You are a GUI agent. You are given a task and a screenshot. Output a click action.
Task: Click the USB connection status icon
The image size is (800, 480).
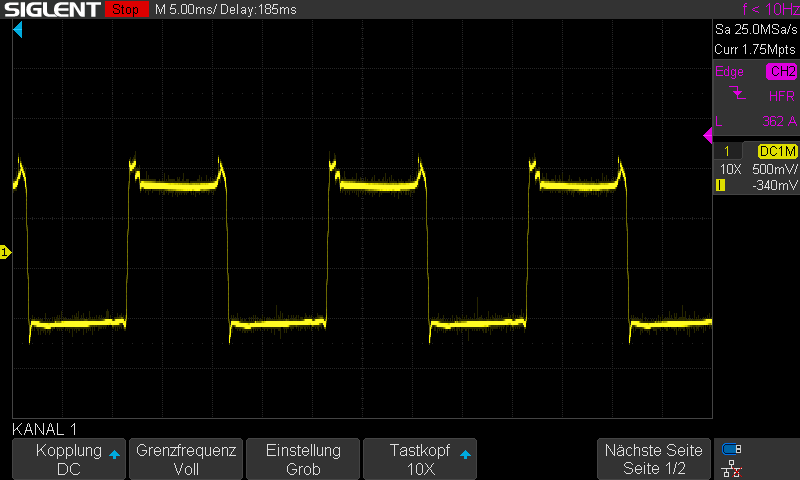pos(732,449)
